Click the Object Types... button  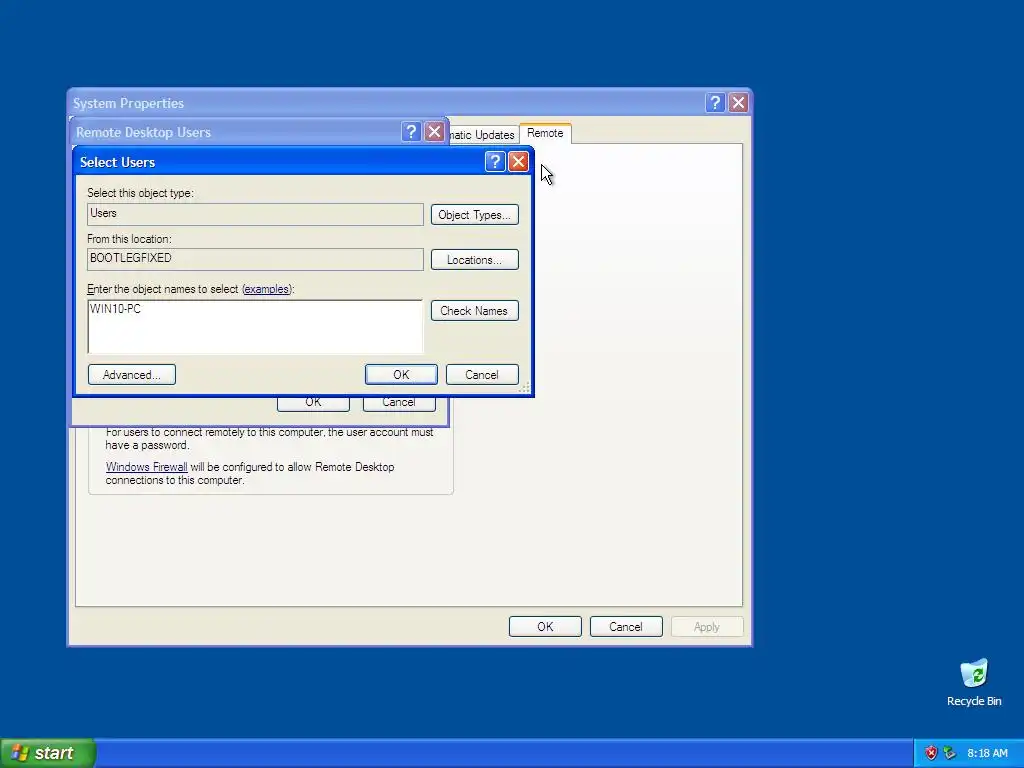(475, 215)
